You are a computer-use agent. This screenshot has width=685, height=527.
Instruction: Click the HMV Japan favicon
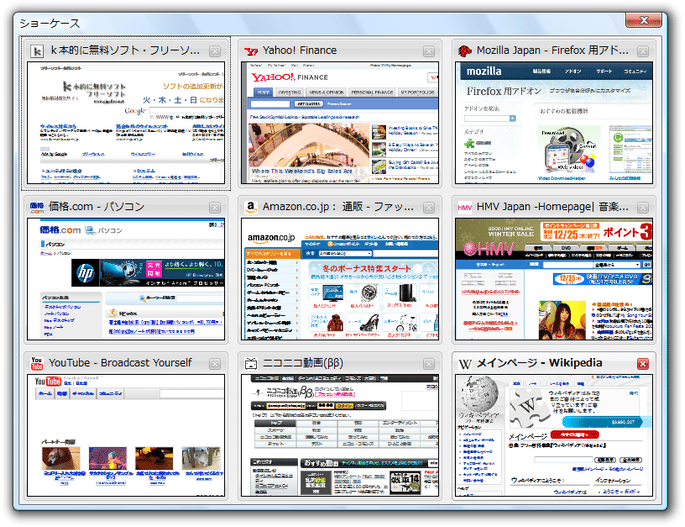coord(465,208)
